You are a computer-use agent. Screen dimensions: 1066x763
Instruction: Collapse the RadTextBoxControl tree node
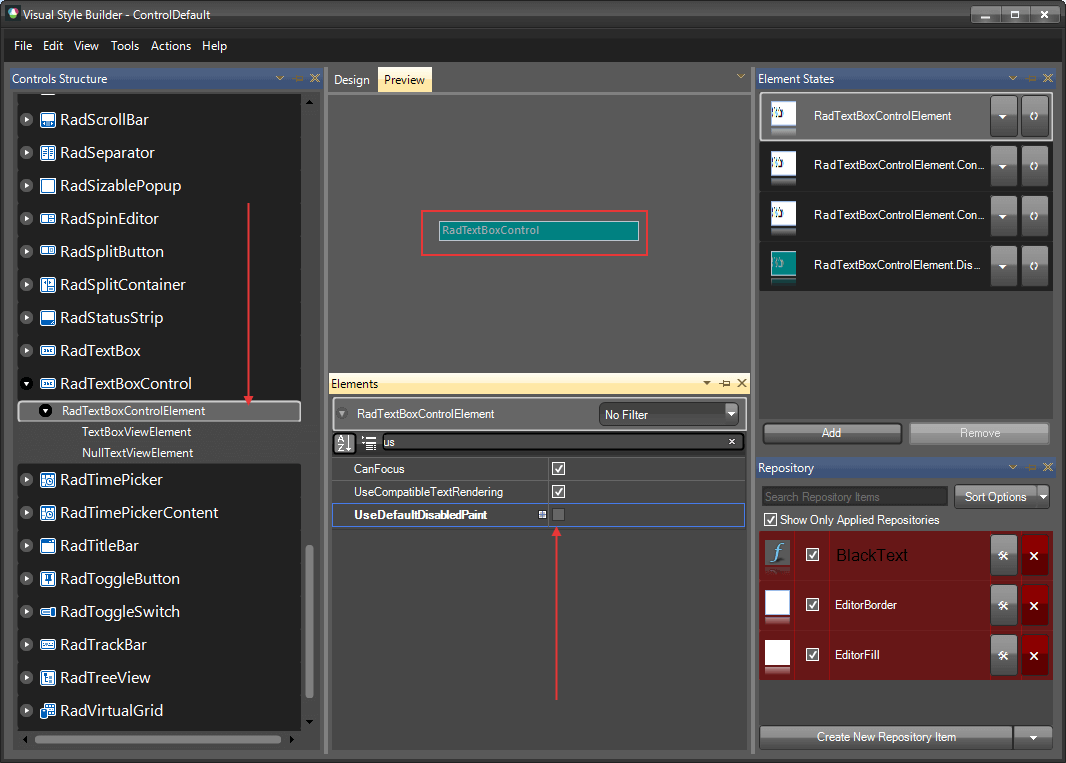point(24,383)
